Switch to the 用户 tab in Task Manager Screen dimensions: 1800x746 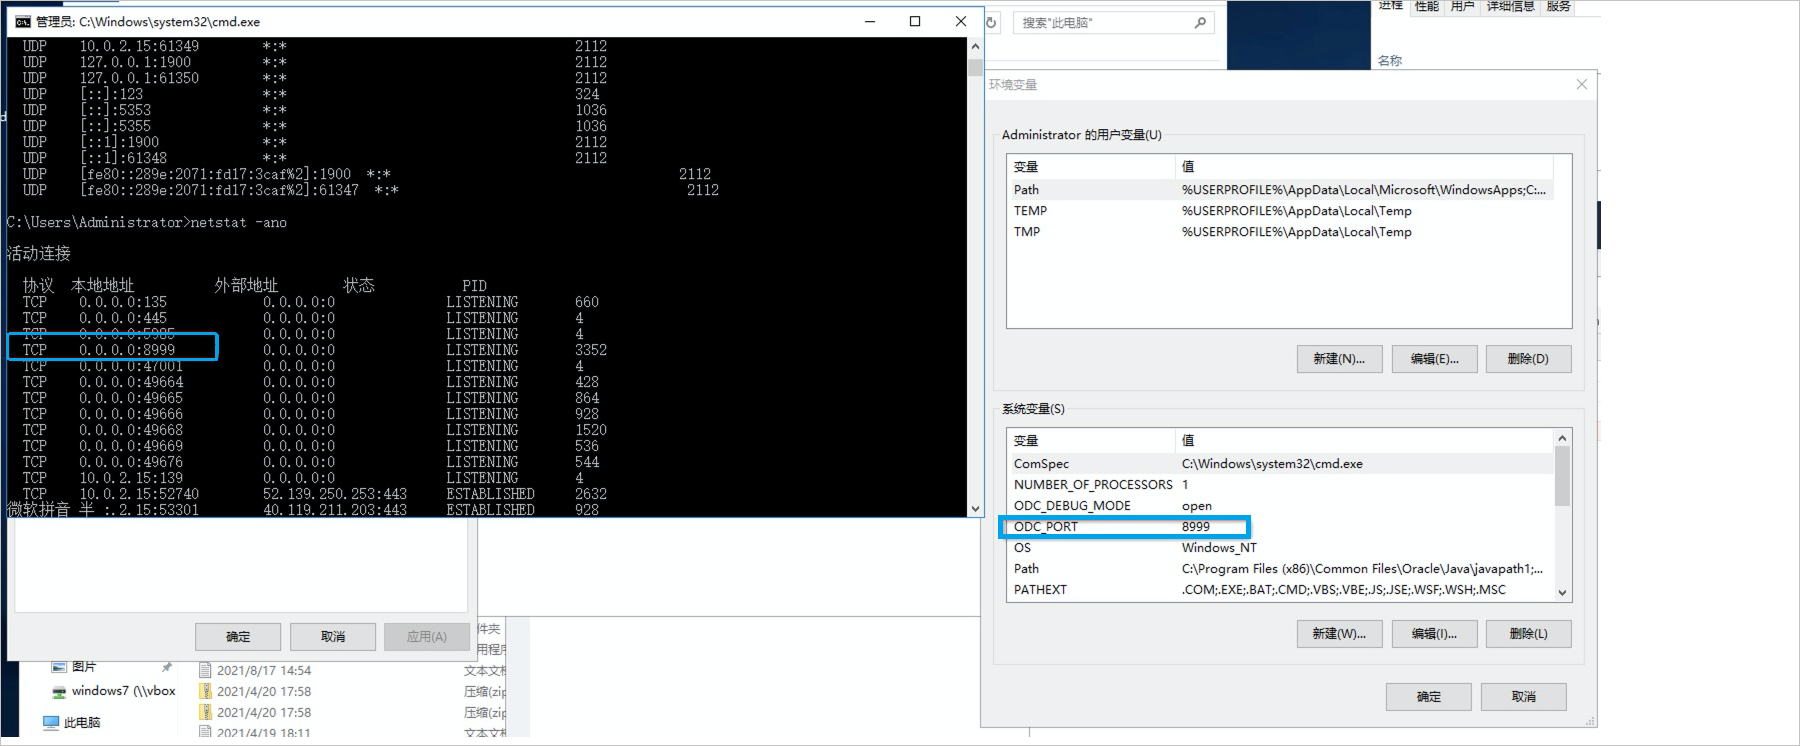click(x=1462, y=6)
